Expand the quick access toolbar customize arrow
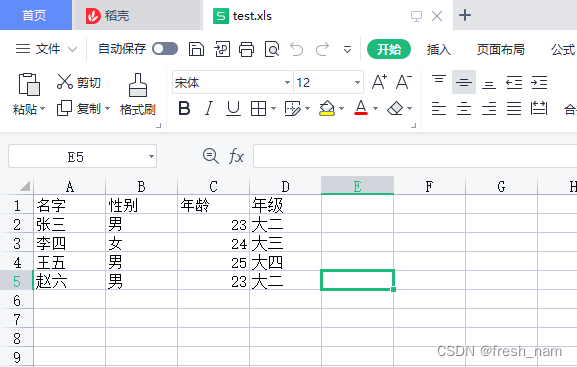This screenshot has width=577, height=367. pos(347,49)
